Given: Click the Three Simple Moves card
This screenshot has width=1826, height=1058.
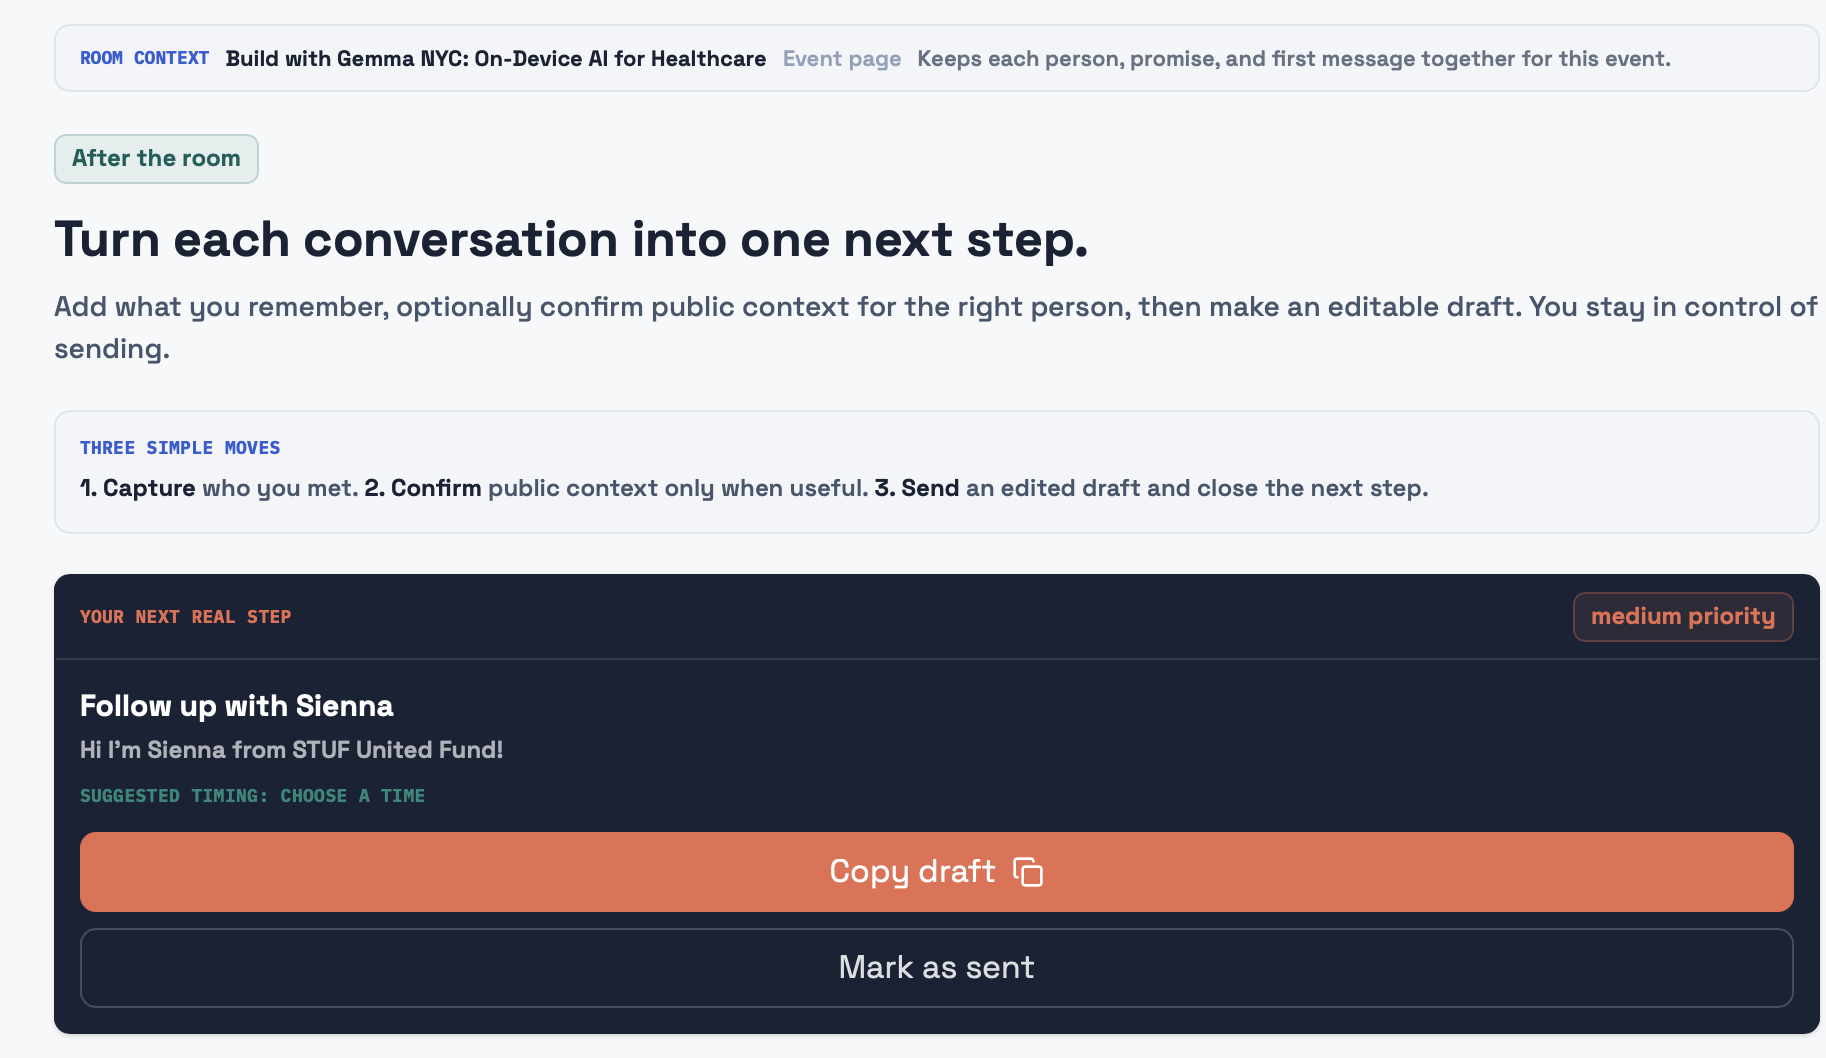Looking at the screenshot, I should (x=936, y=472).
